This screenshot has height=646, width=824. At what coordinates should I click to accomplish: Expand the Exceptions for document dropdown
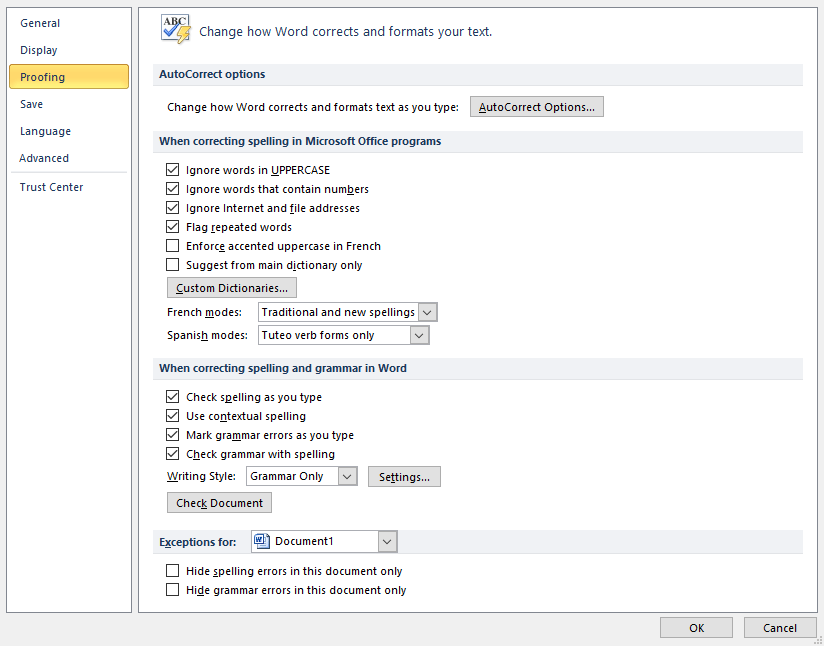388,541
